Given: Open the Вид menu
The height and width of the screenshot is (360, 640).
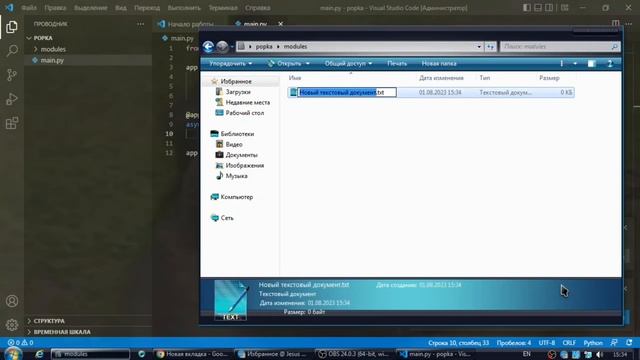Looking at the screenshot, I should click(120, 8).
